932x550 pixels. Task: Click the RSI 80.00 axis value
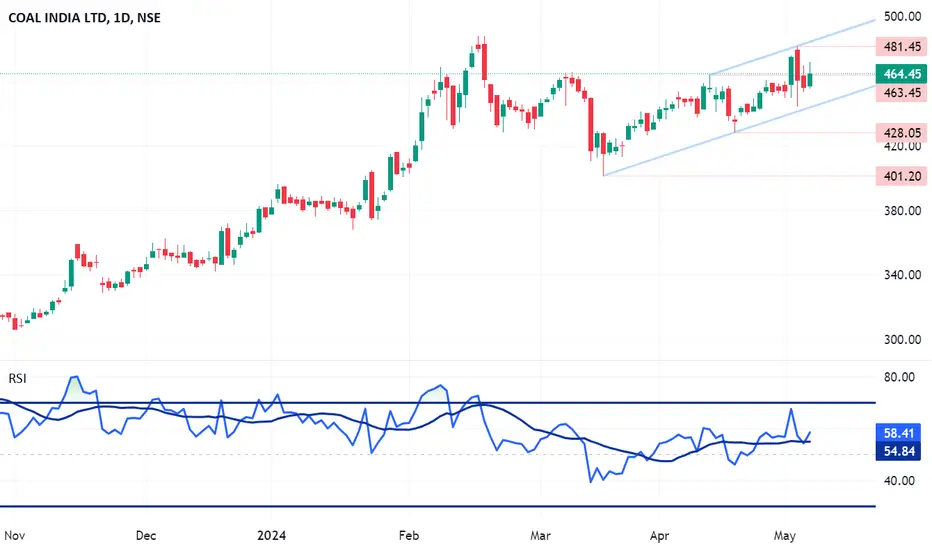pyautogui.click(x=899, y=377)
